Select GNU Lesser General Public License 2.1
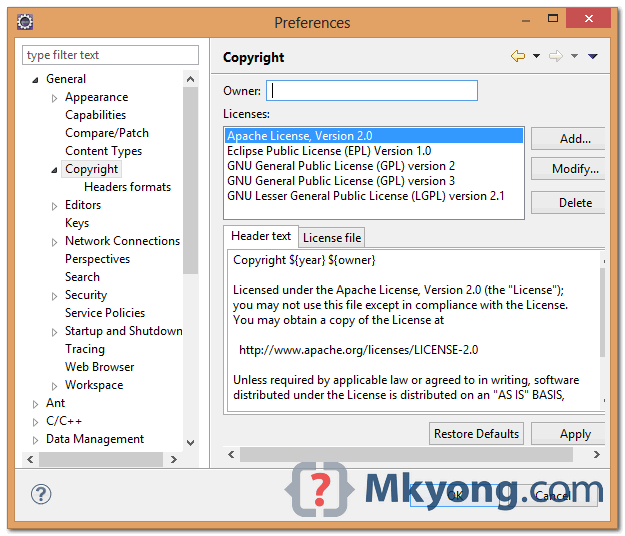 pos(373,196)
